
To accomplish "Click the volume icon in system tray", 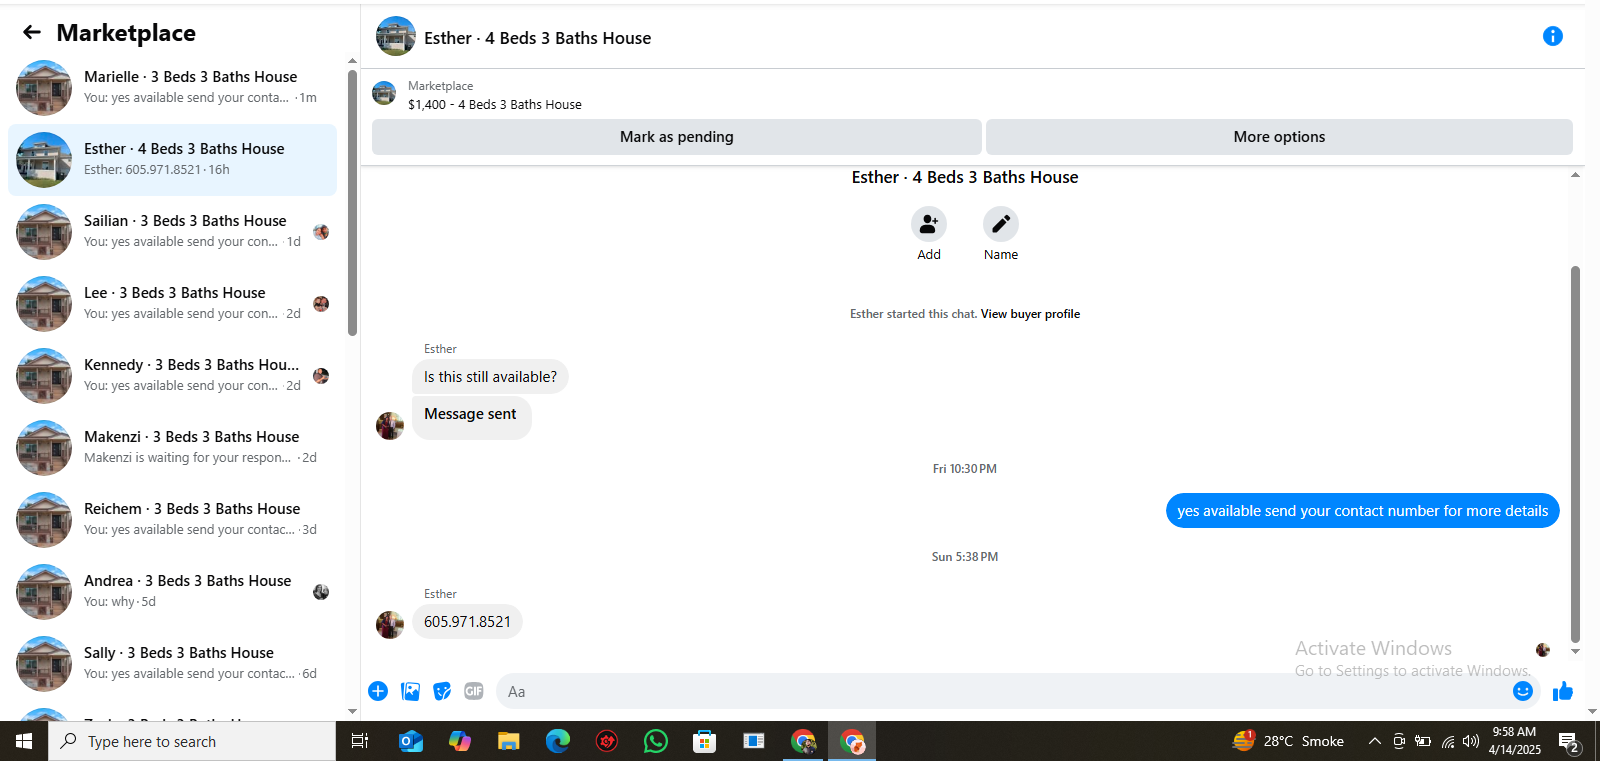I will point(1470,741).
